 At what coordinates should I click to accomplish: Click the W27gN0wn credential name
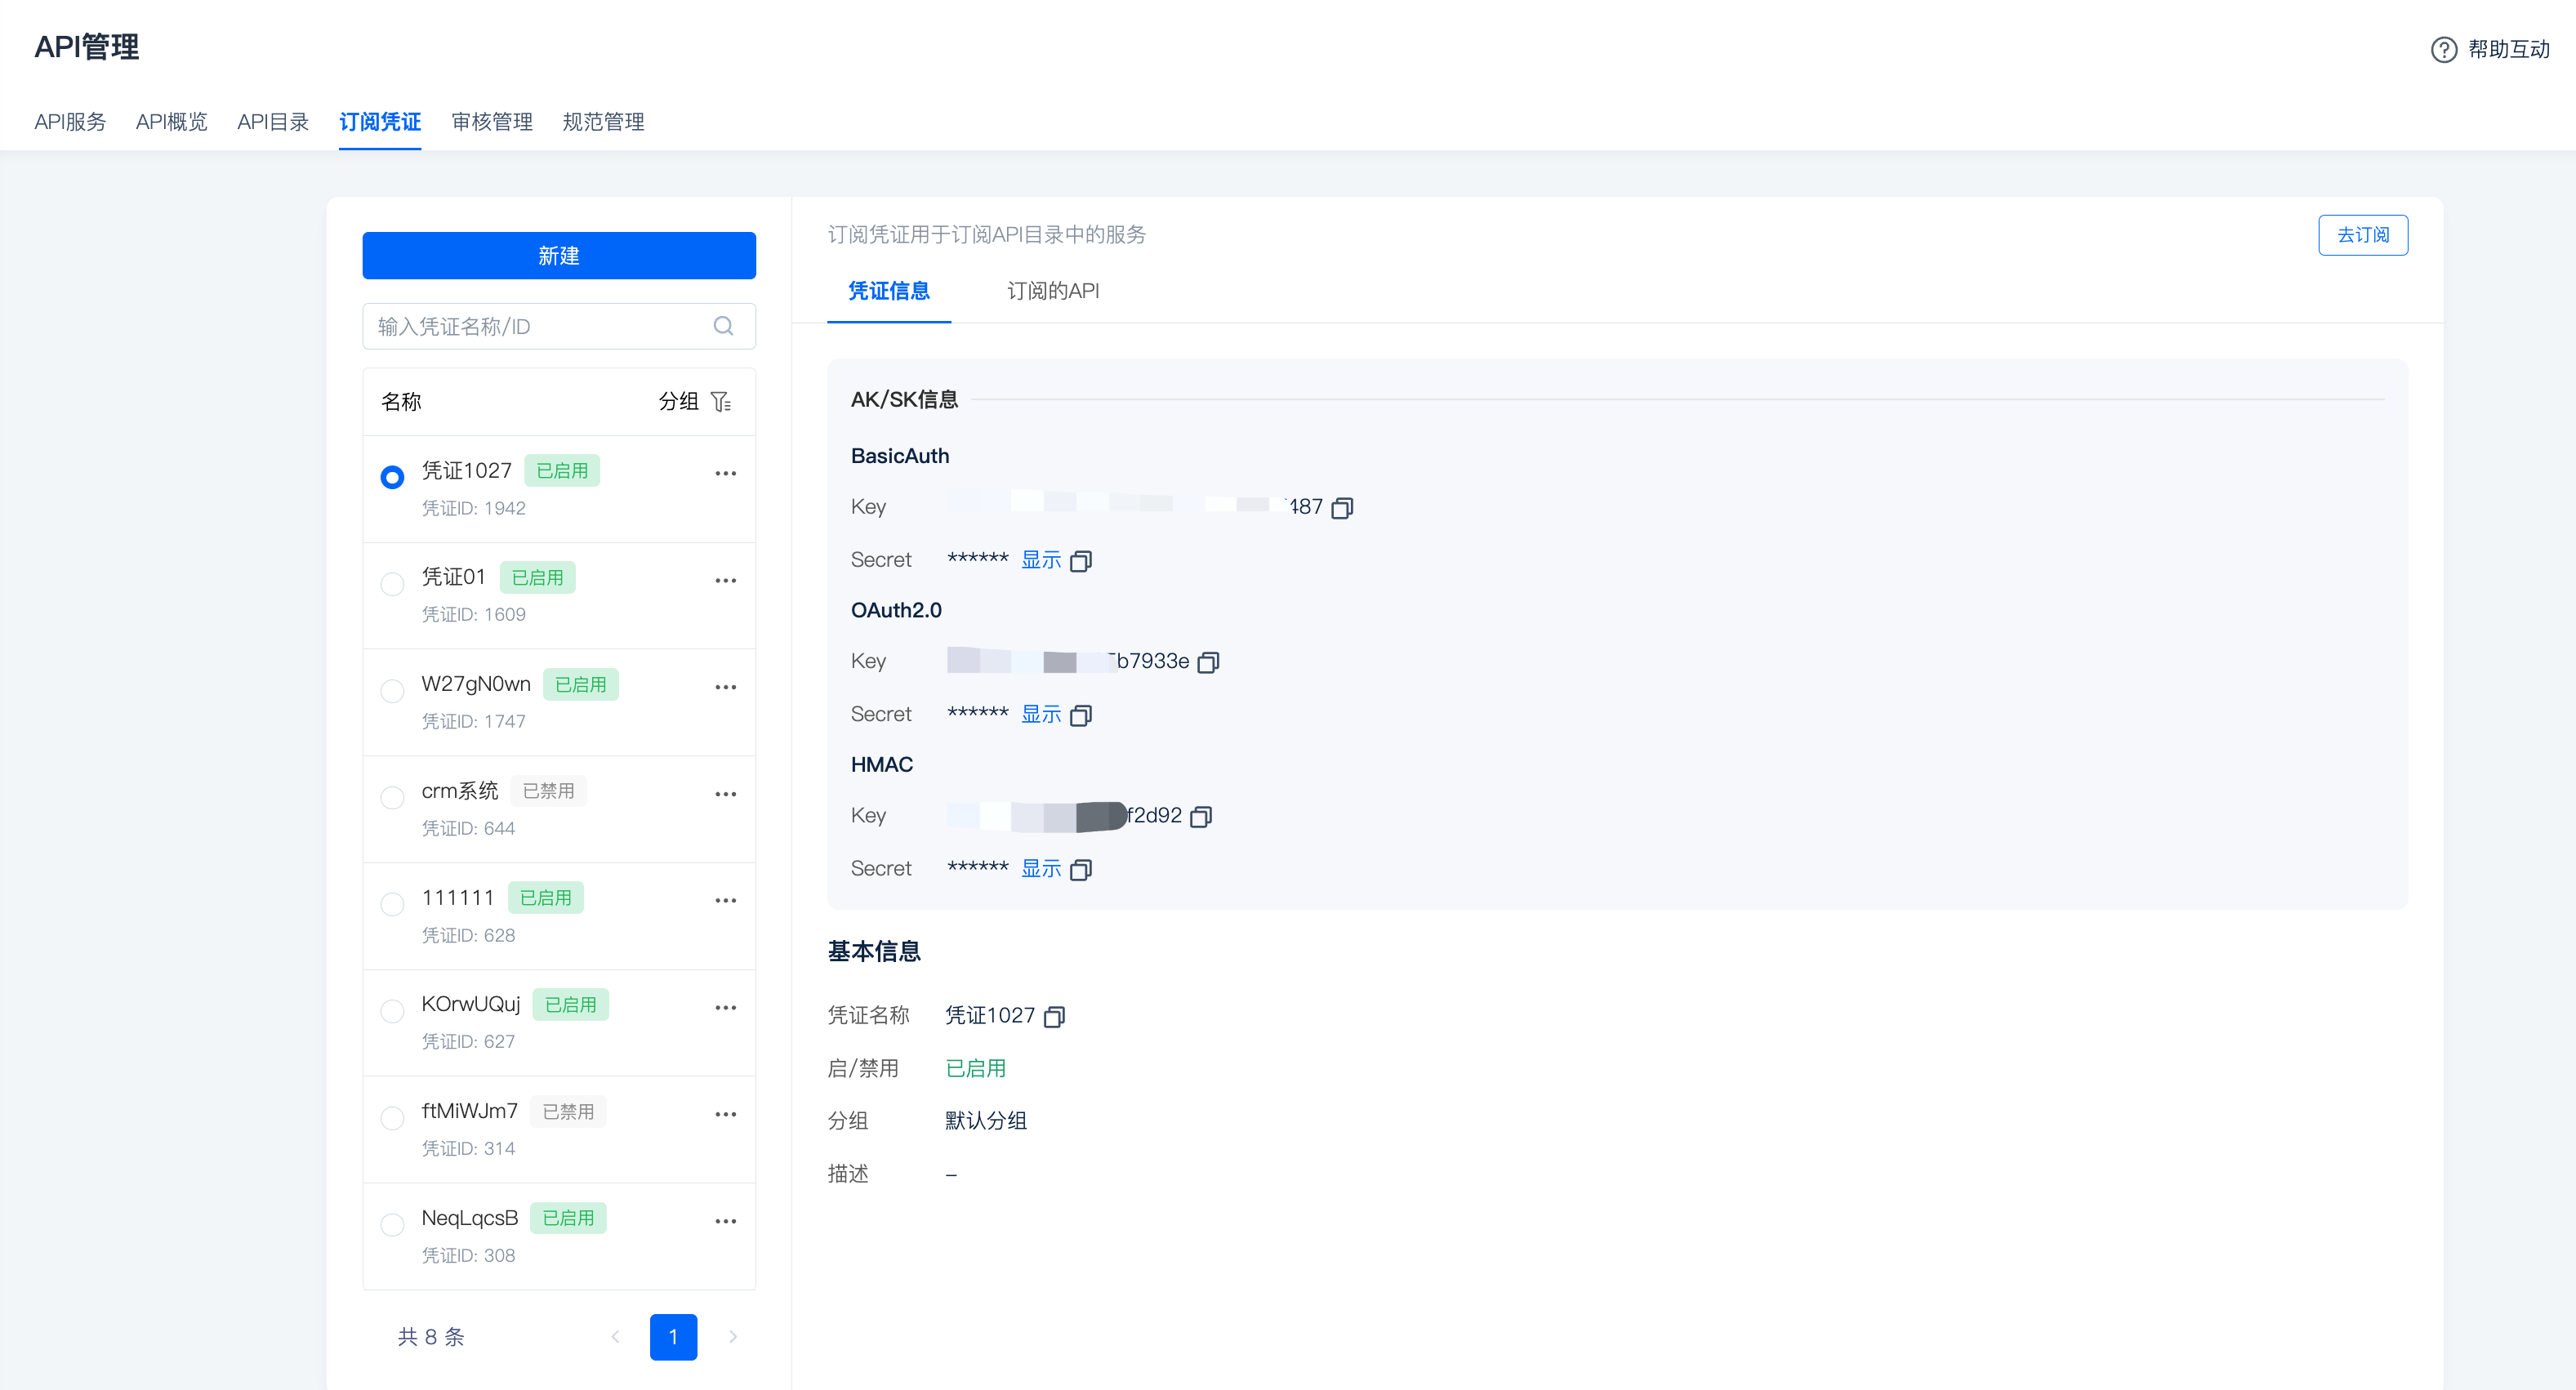(x=476, y=684)
